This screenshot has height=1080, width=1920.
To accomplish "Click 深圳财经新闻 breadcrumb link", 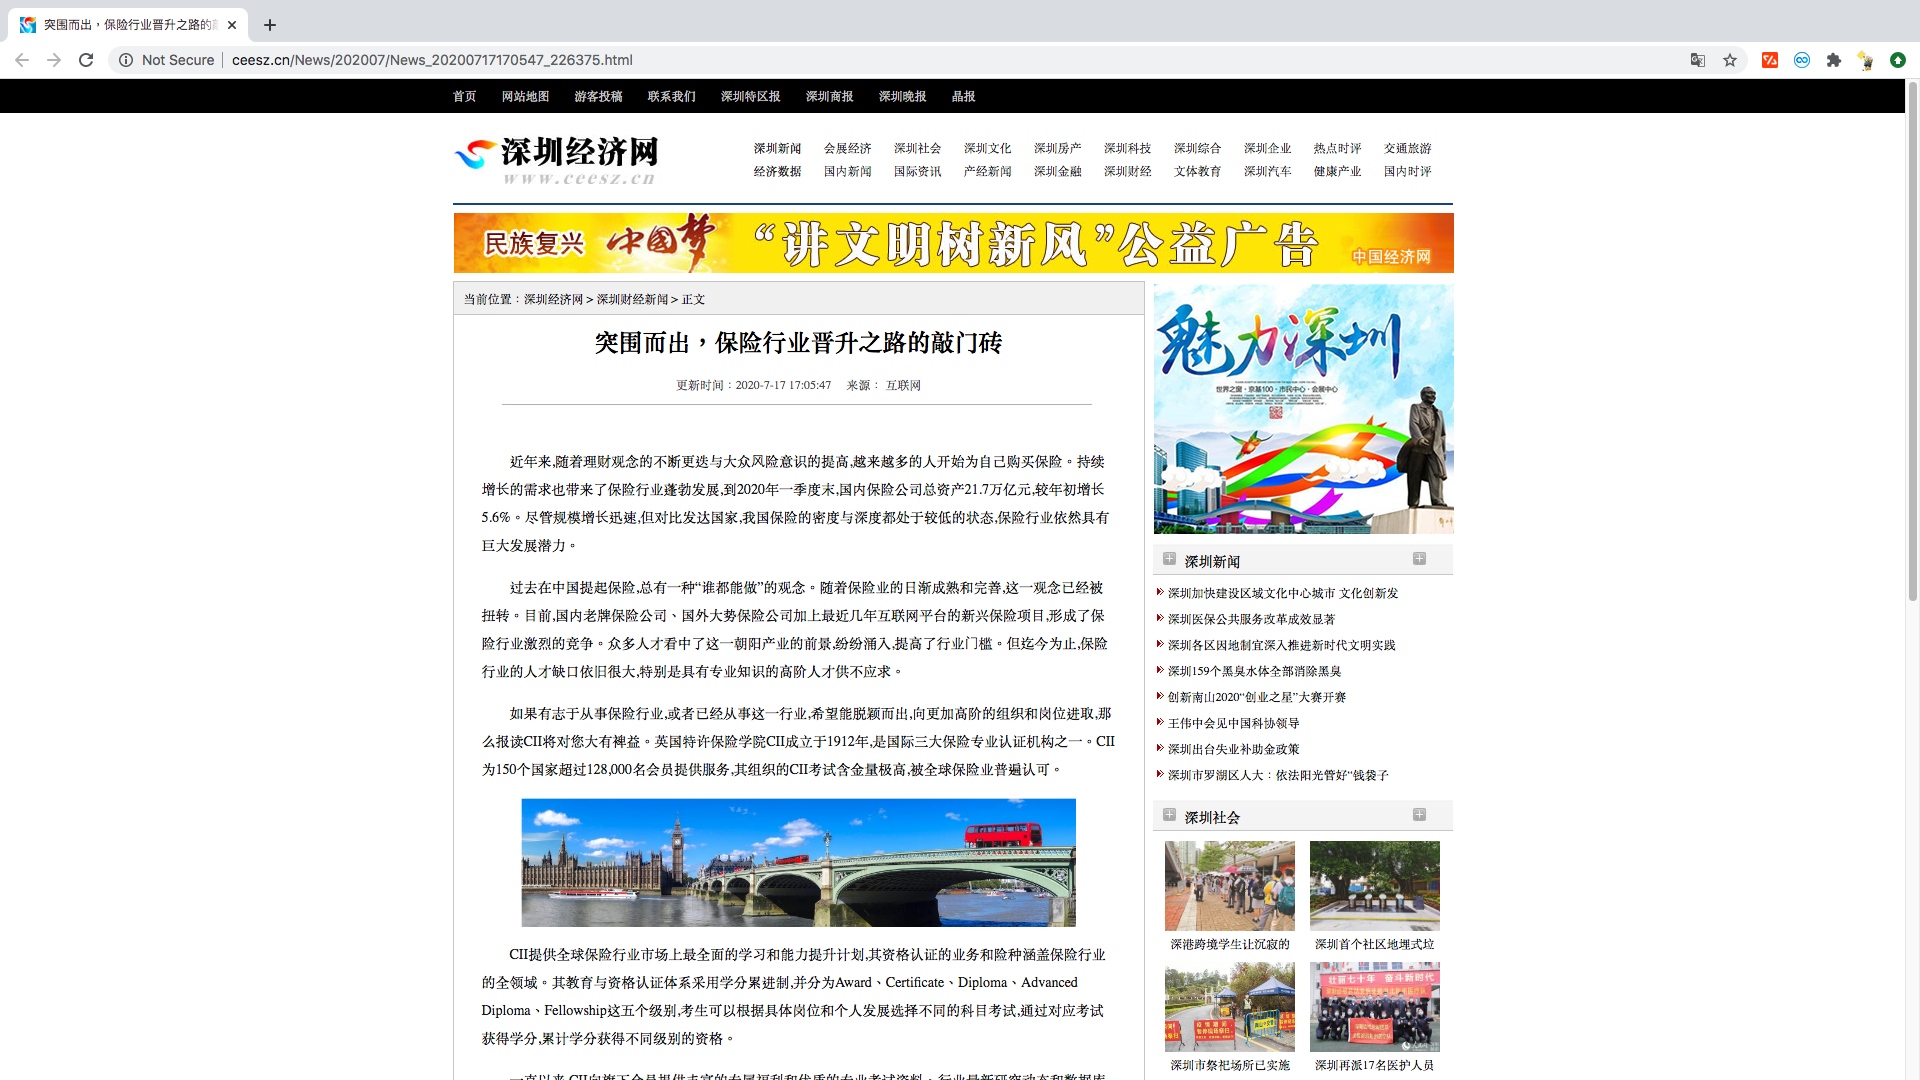I will 632,300.
